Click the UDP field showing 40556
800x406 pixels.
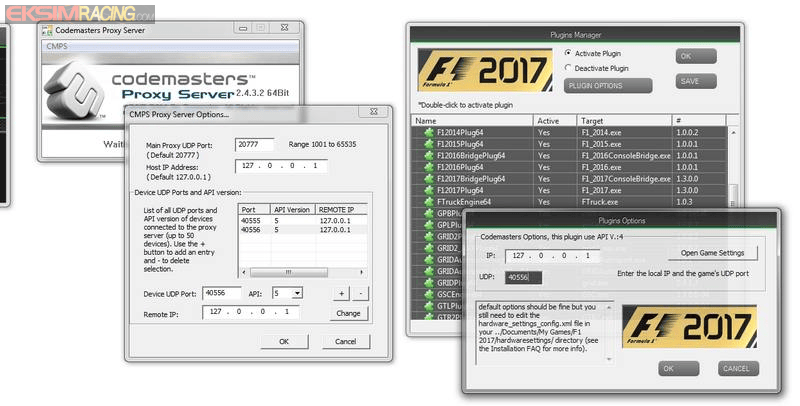point(523,277)
